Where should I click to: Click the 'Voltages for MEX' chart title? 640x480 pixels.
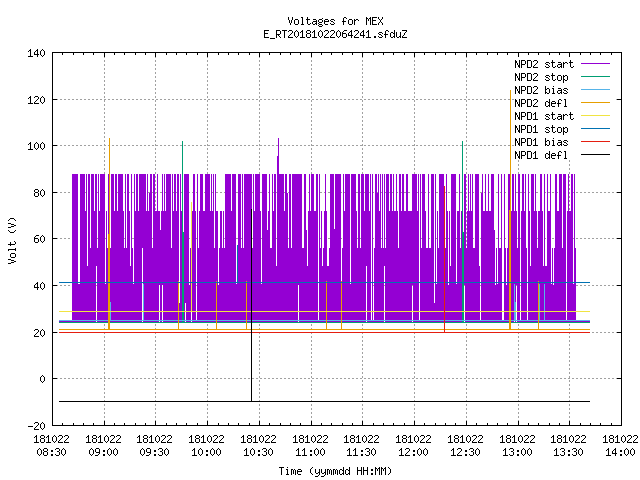(335, 21)
